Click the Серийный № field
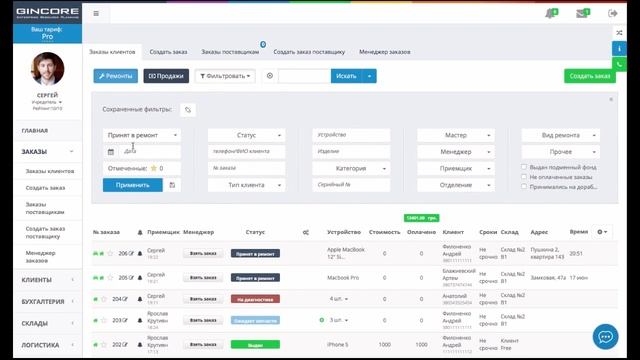Viewport: 640px width, 360px height. [351, 185]
